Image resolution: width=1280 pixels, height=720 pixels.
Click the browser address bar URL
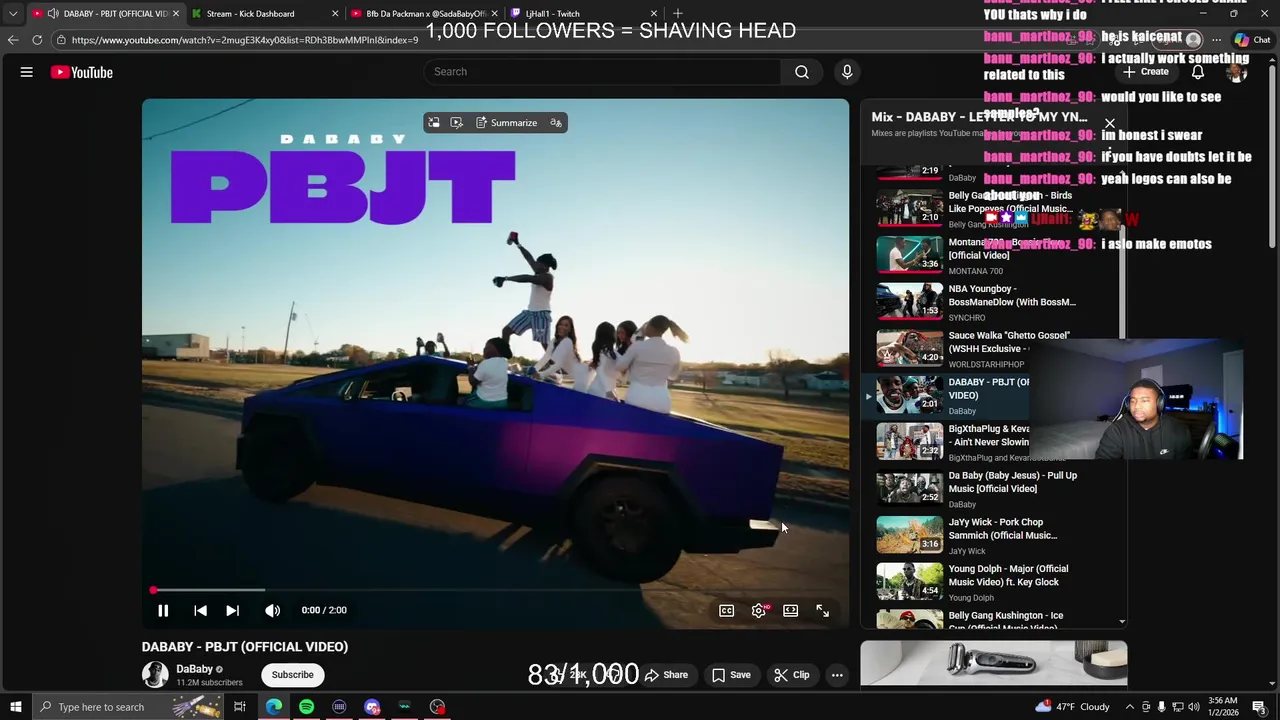245,40
